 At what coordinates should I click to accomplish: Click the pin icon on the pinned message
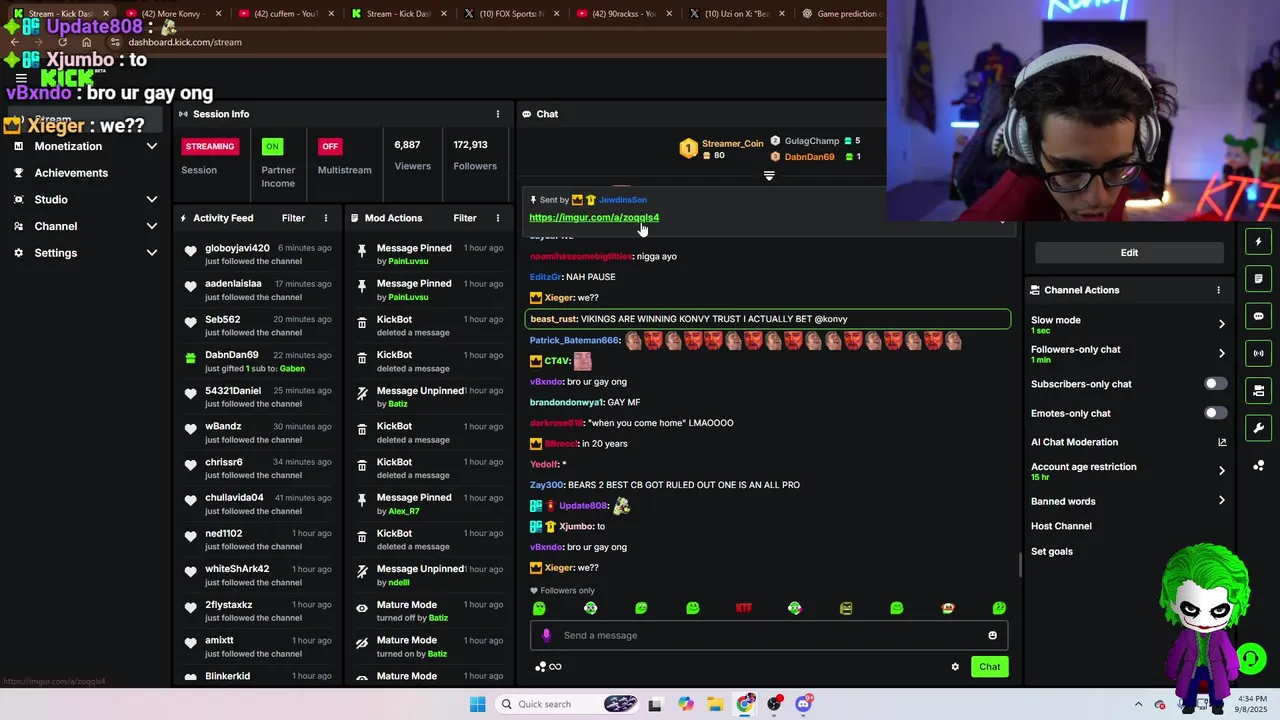[x=533, y=200]
